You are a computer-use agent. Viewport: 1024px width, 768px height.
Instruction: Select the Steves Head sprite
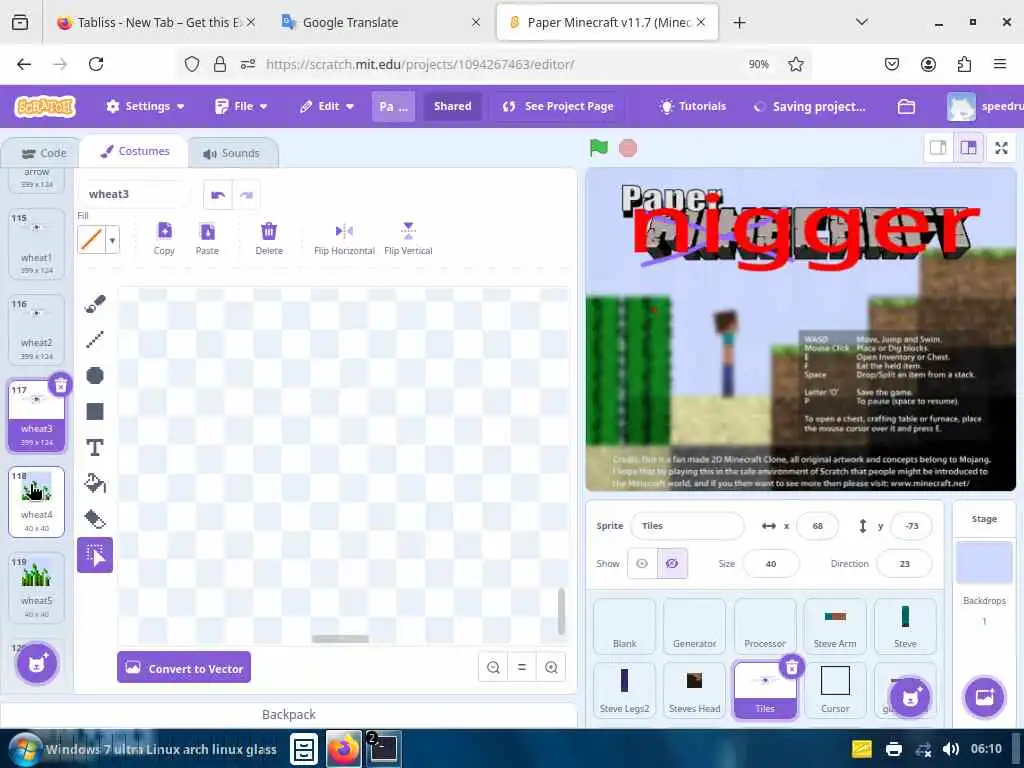694,690
